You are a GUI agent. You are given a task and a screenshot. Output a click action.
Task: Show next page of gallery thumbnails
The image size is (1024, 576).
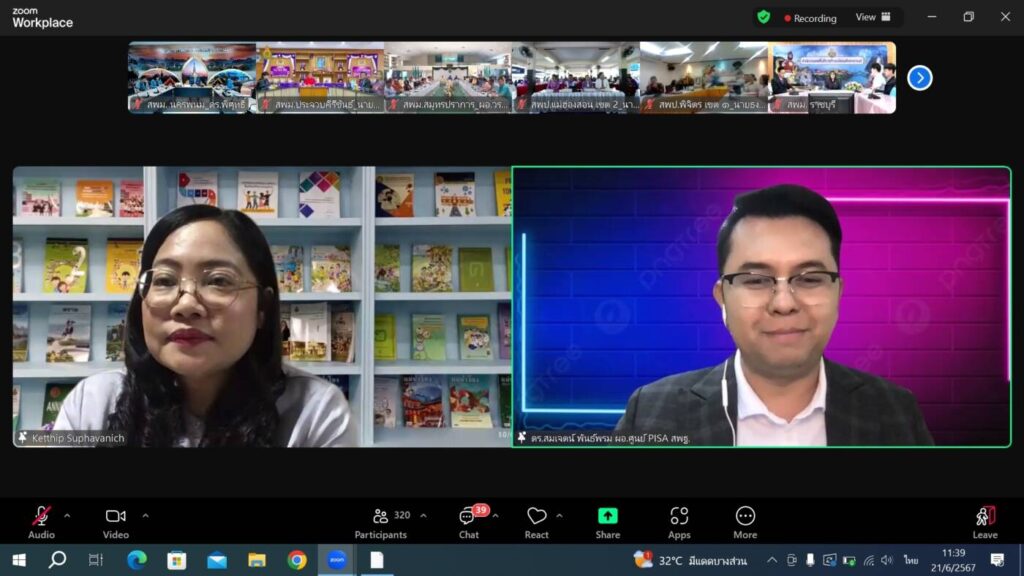[920, 78]
